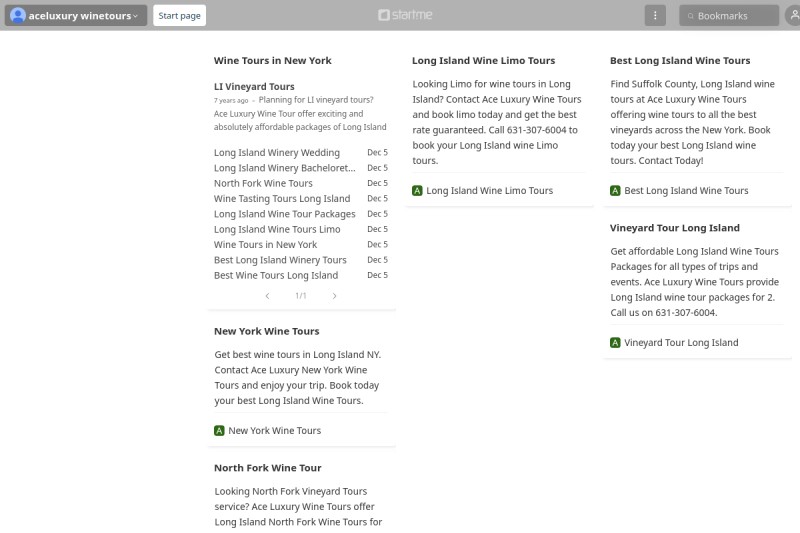Click green A icon beside New York Wine Tours
Viewport: 800px width, 533px height.
tap(219, 430)
